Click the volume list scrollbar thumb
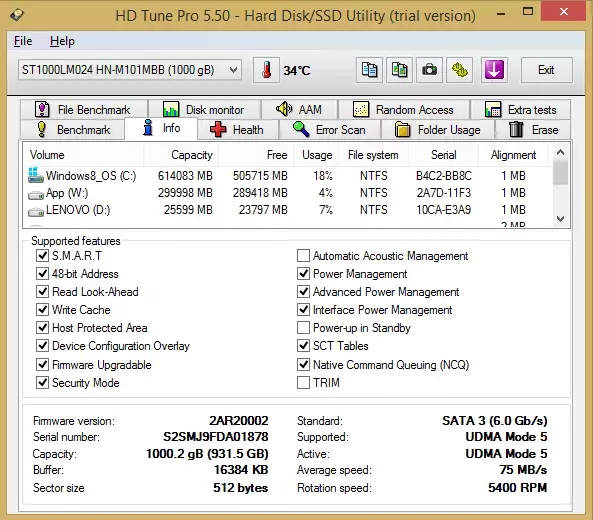This screenshot has width=593, height=520. click(x=560, y=173)
